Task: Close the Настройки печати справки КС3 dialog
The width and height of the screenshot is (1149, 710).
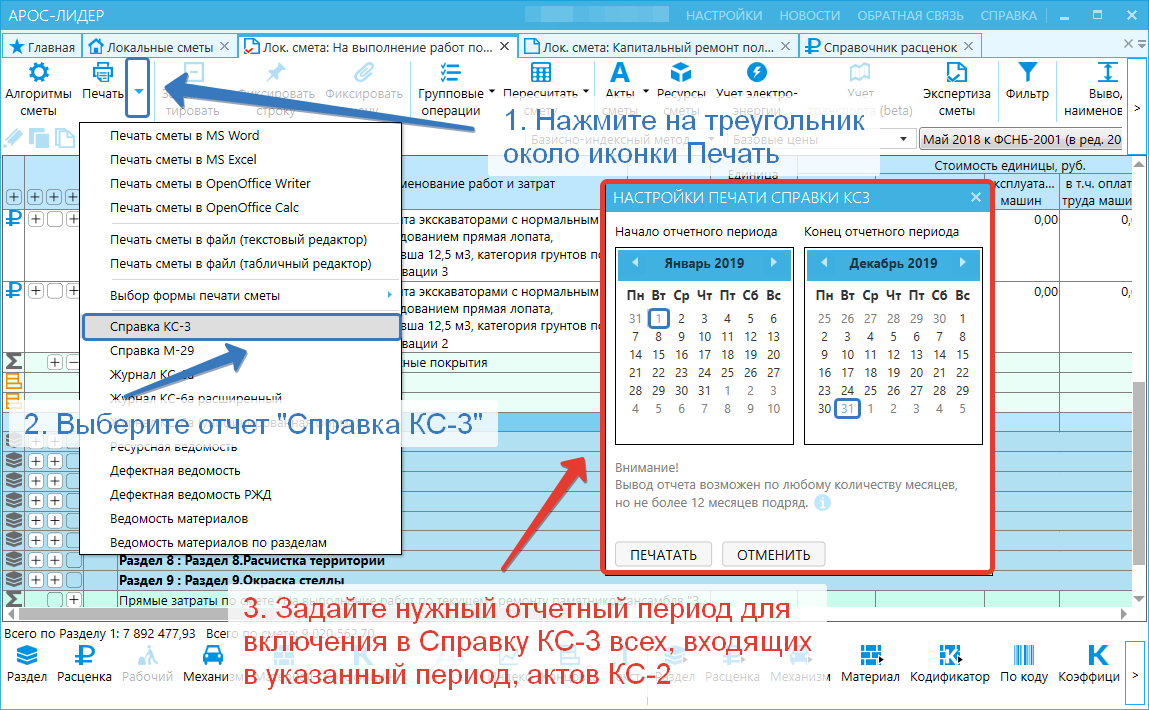Action: [x=975, y=197]
